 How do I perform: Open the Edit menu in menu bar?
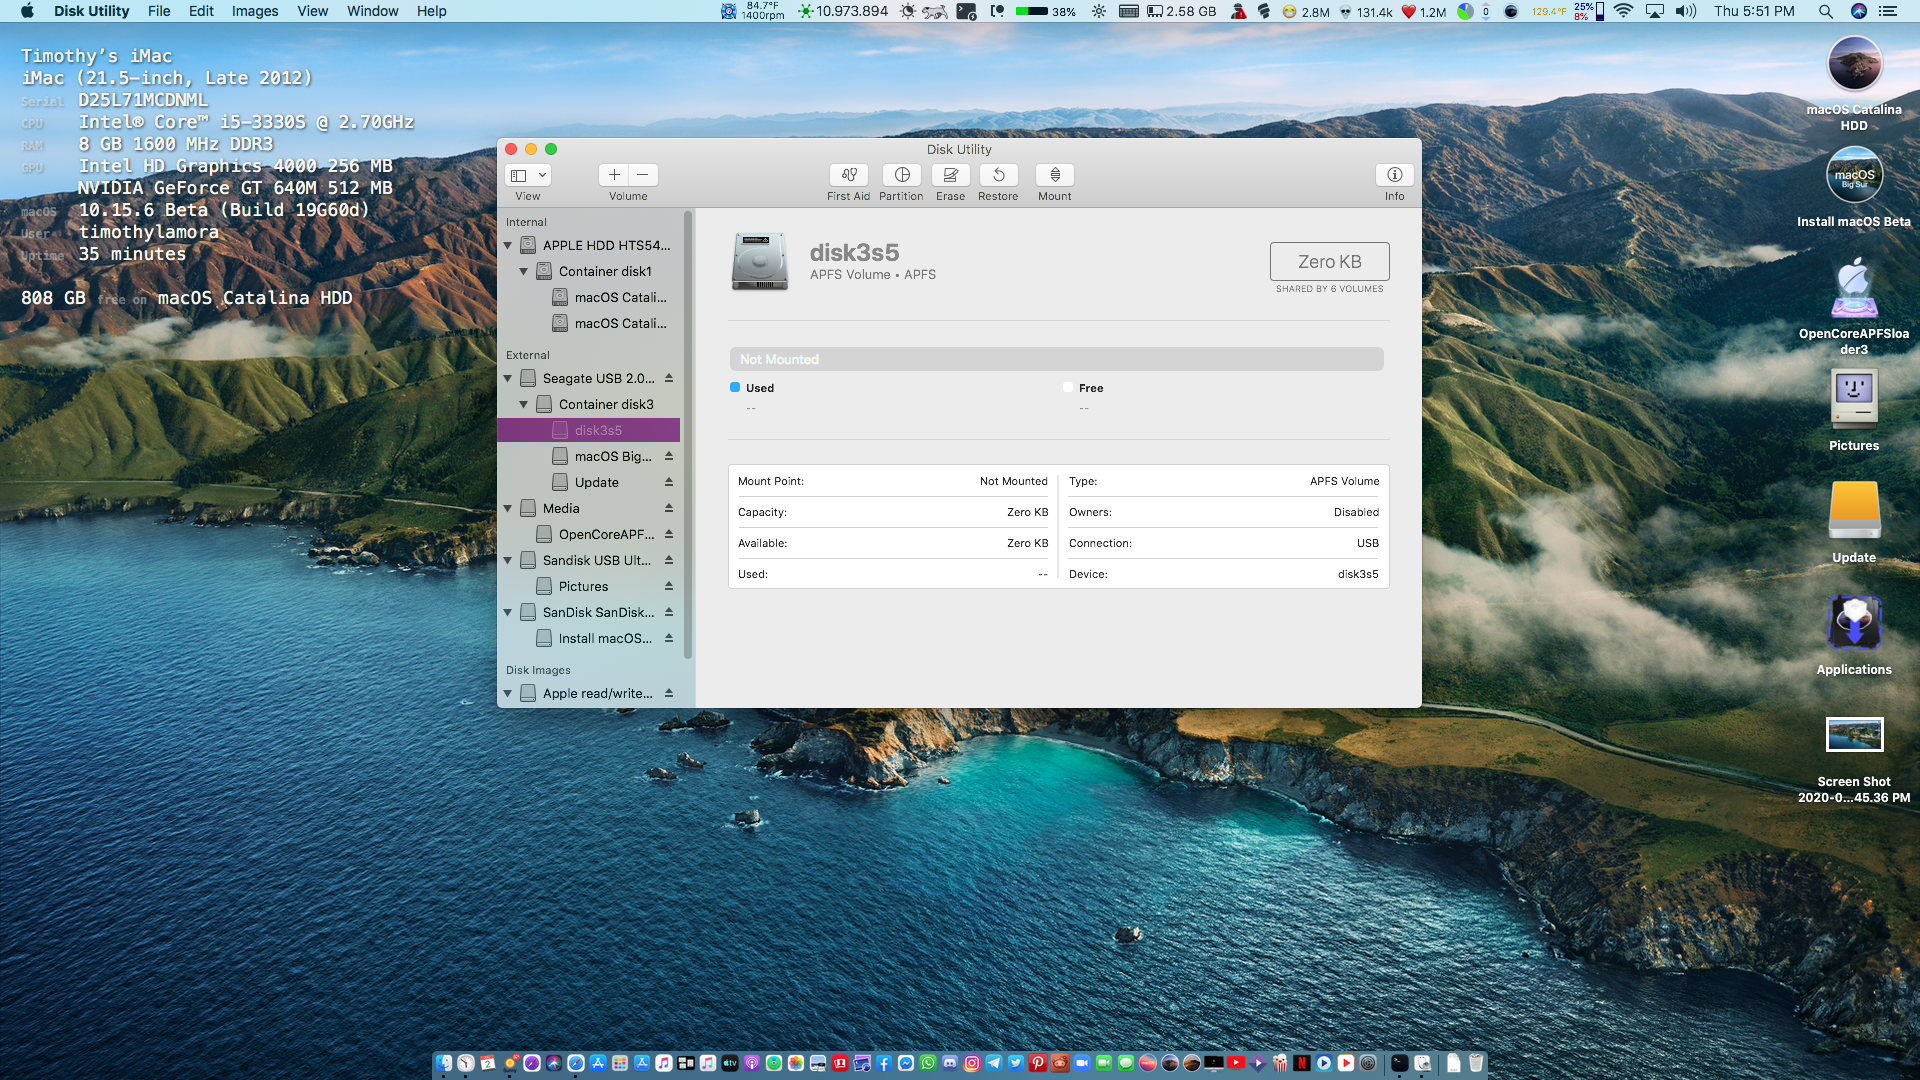point(201,11)
